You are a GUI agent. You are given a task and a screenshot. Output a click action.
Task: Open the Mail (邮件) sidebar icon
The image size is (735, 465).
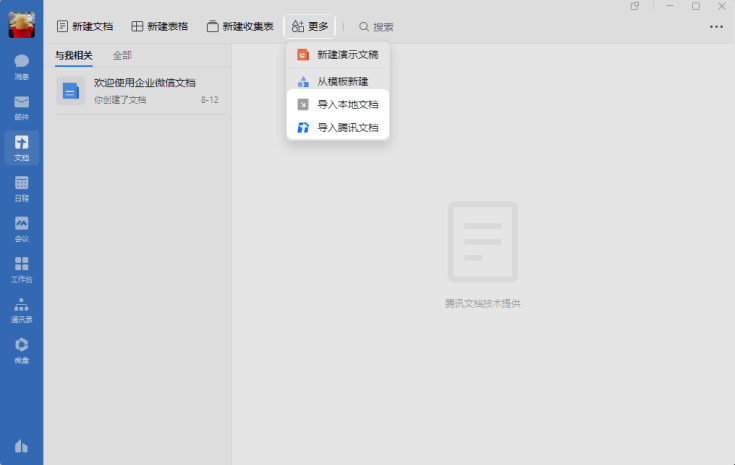22,108
